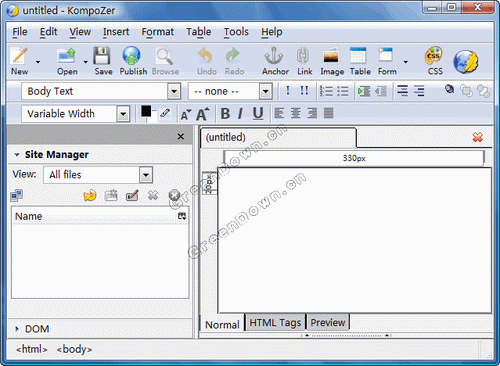
Task: Close the Site Manager sidebar panel
Action: tap(181, 136)
